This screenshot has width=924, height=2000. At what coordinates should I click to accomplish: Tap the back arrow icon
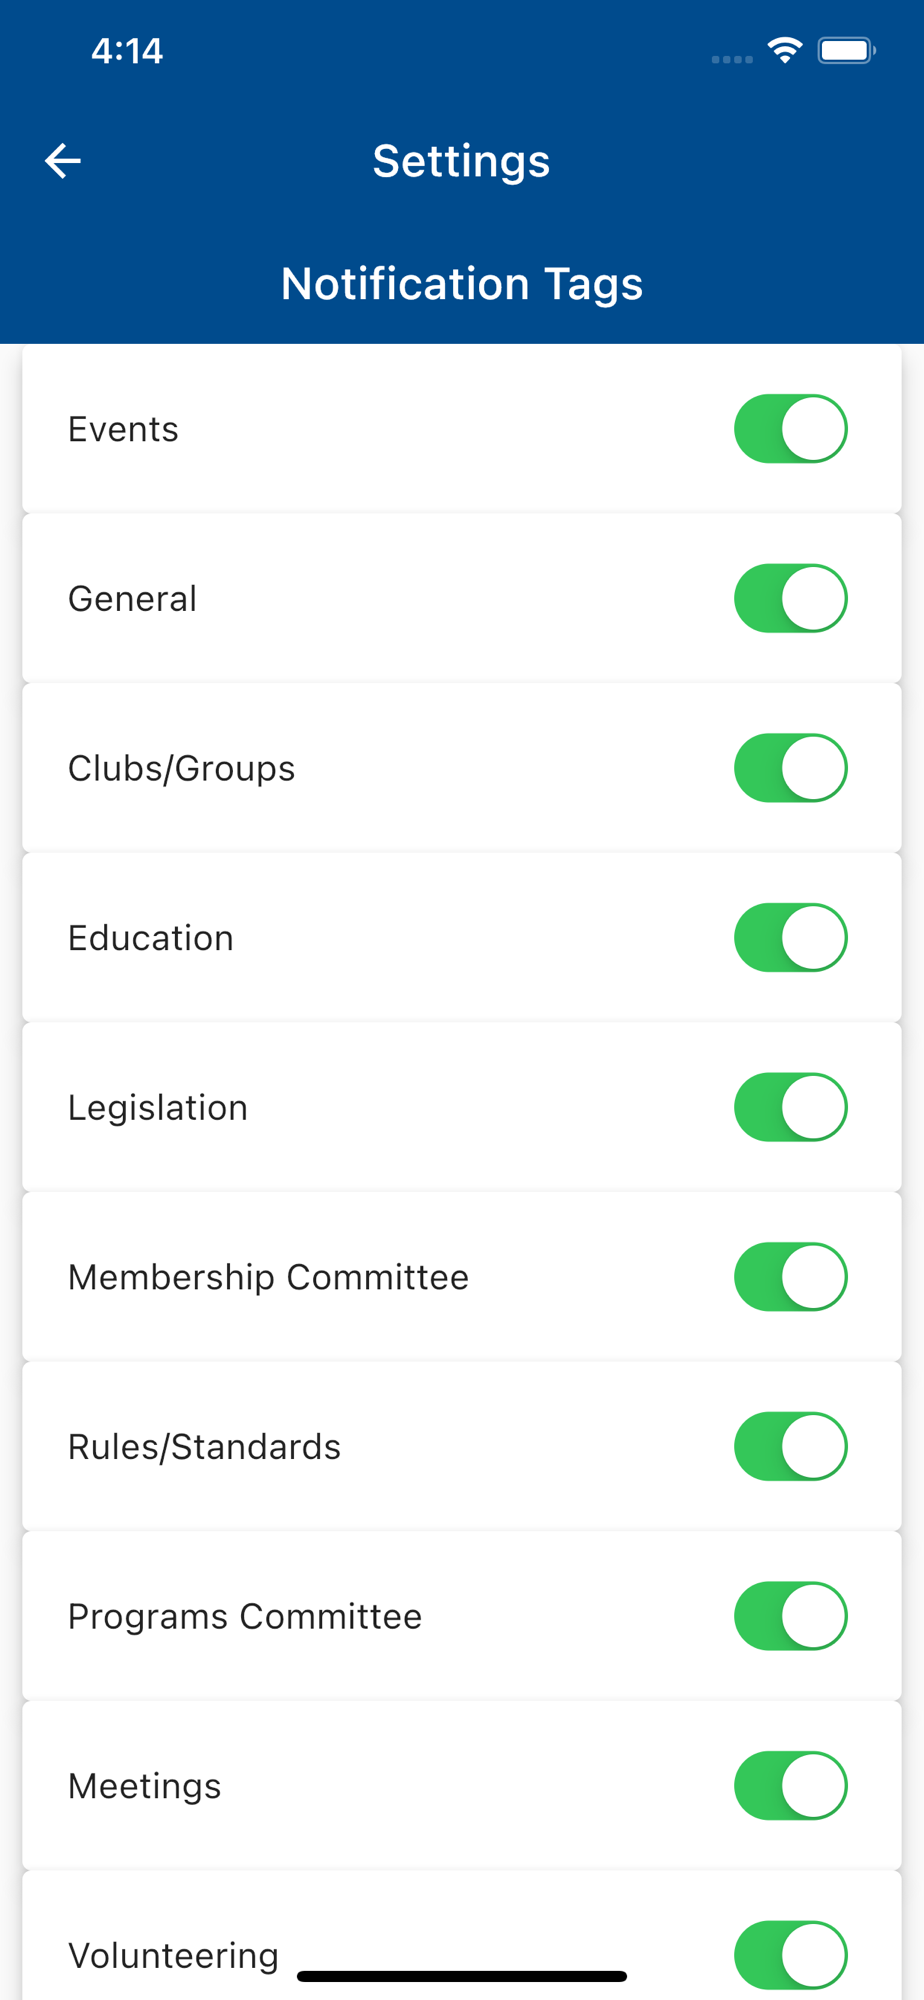63,161
